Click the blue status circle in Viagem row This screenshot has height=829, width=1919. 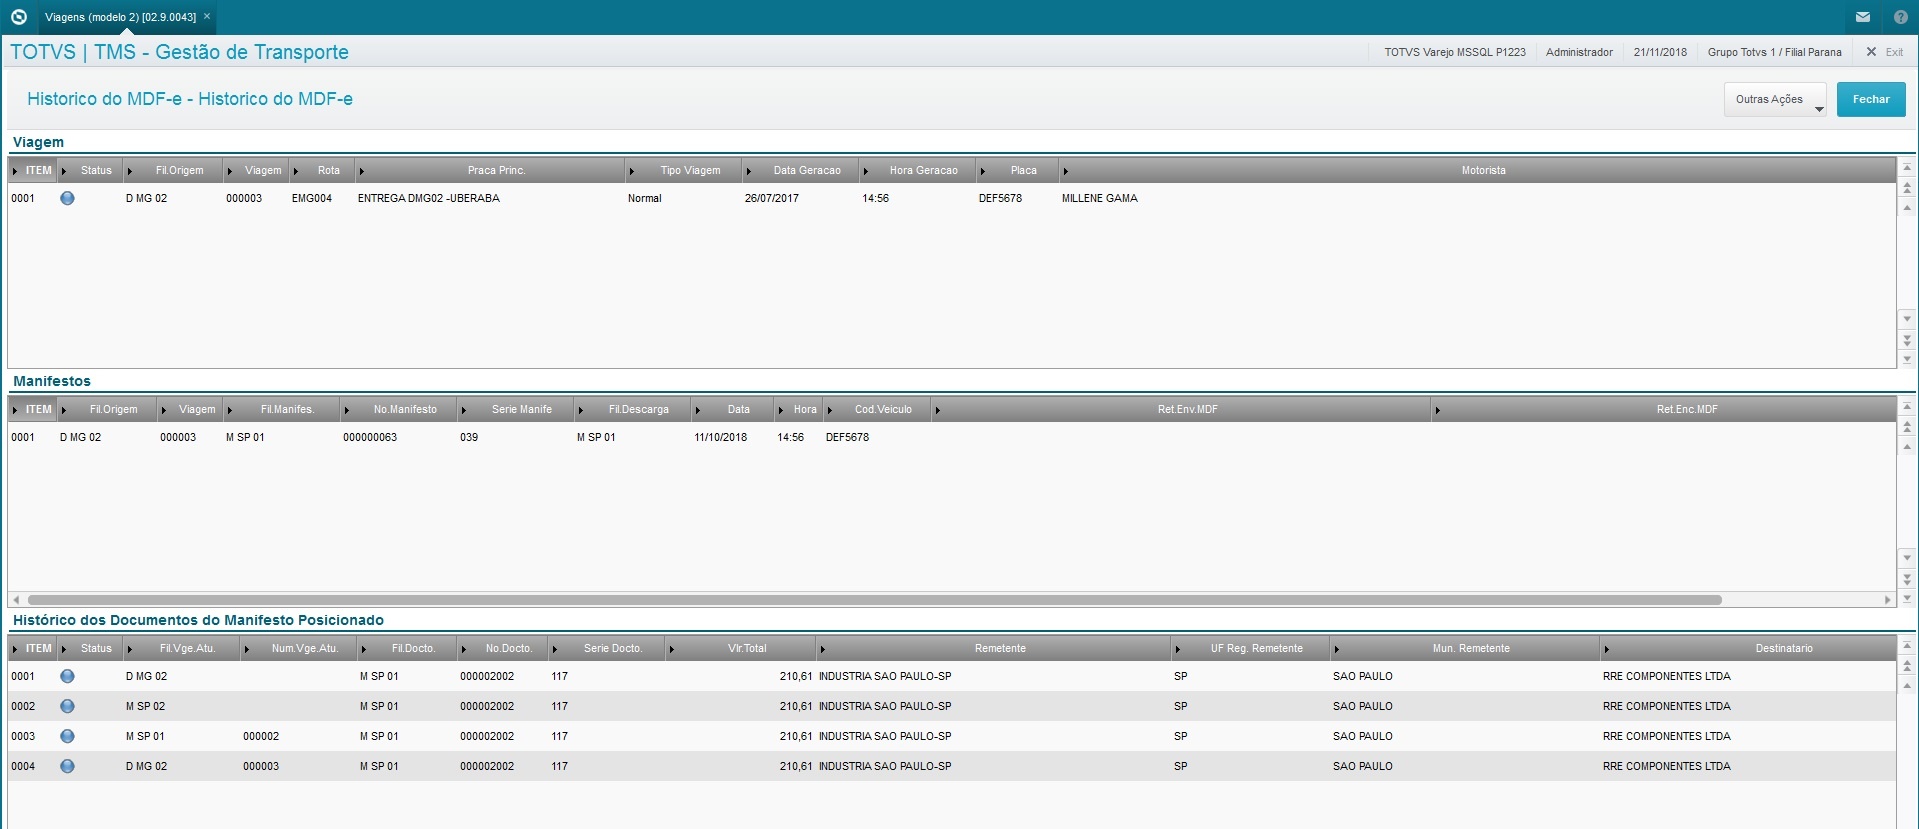click(x=67, y=198)
